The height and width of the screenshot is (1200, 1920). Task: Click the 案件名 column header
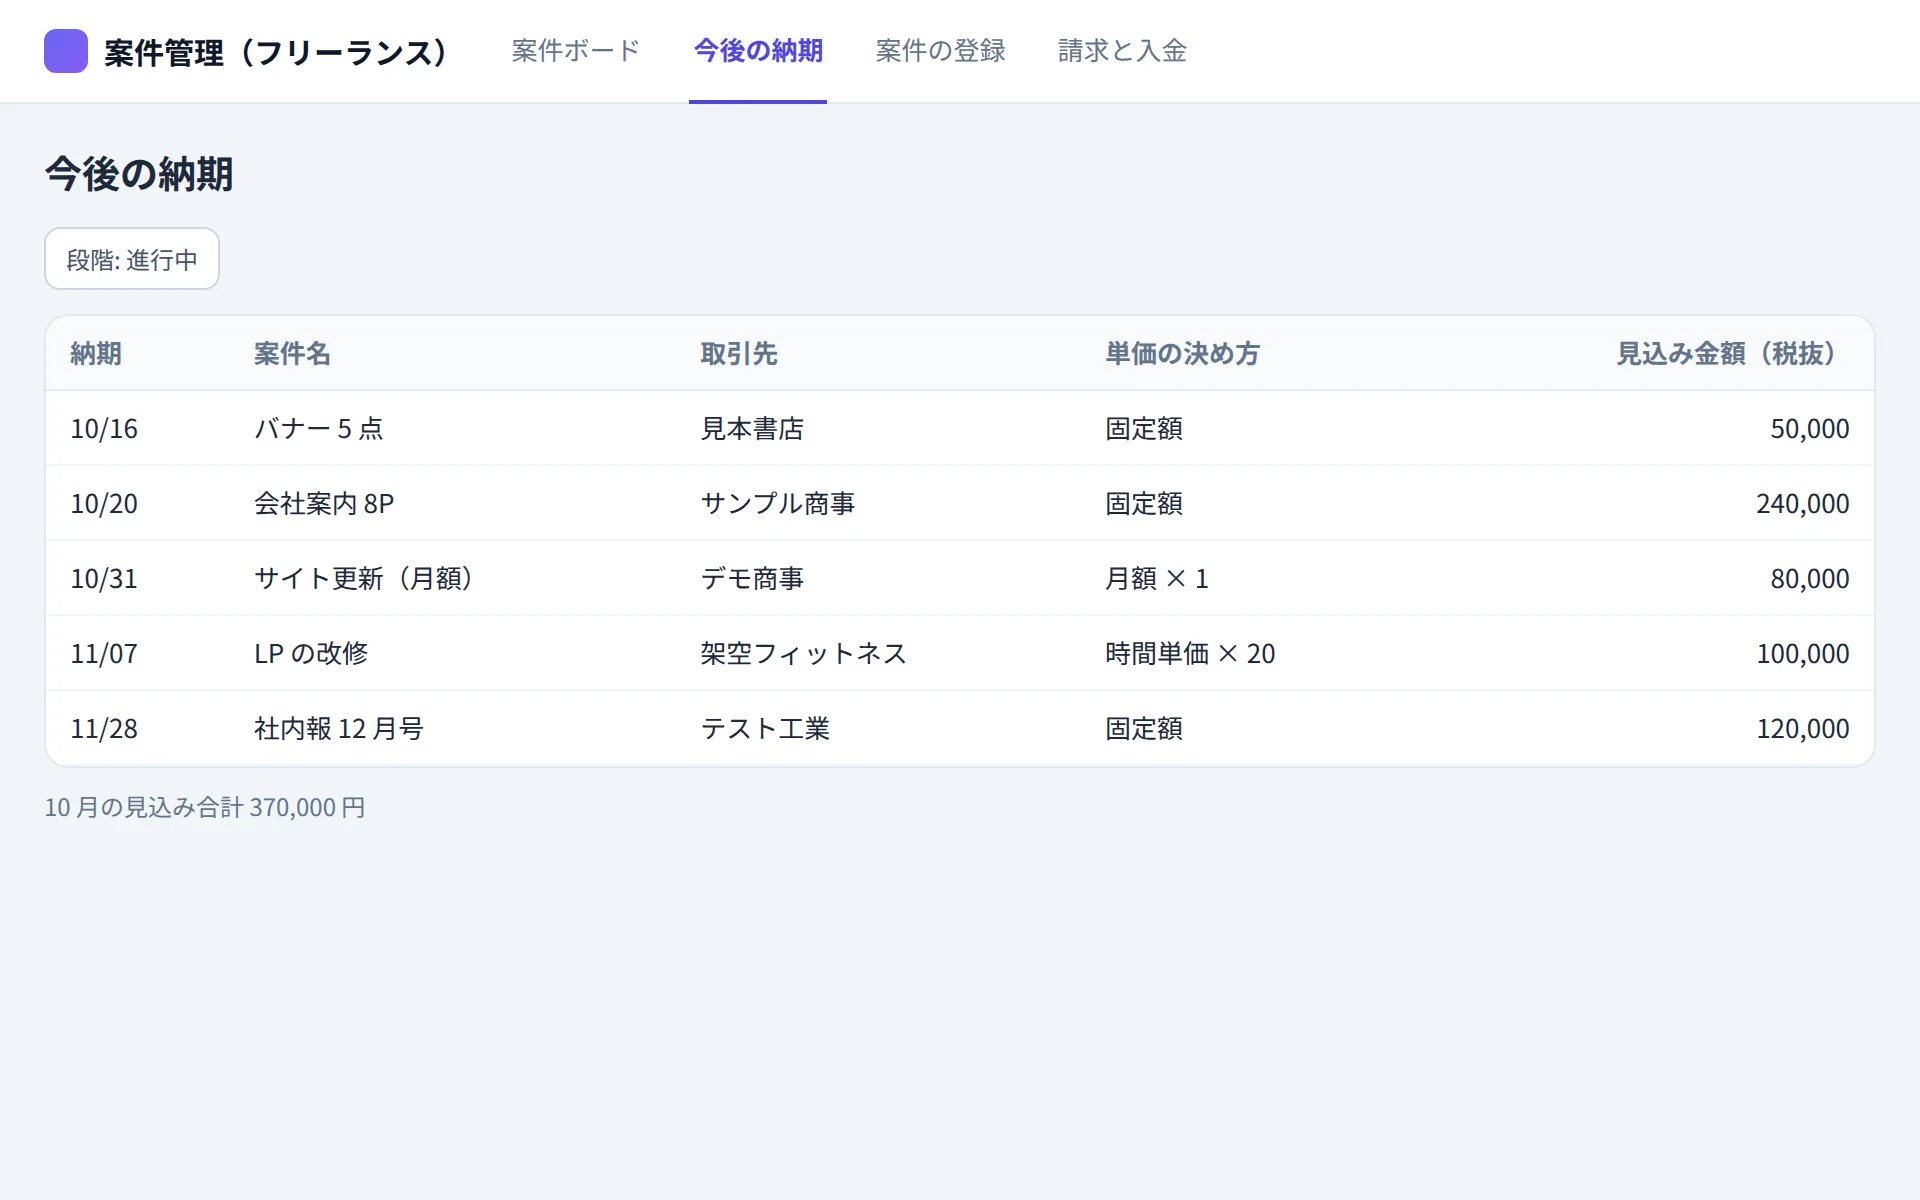tap(292, 353)
